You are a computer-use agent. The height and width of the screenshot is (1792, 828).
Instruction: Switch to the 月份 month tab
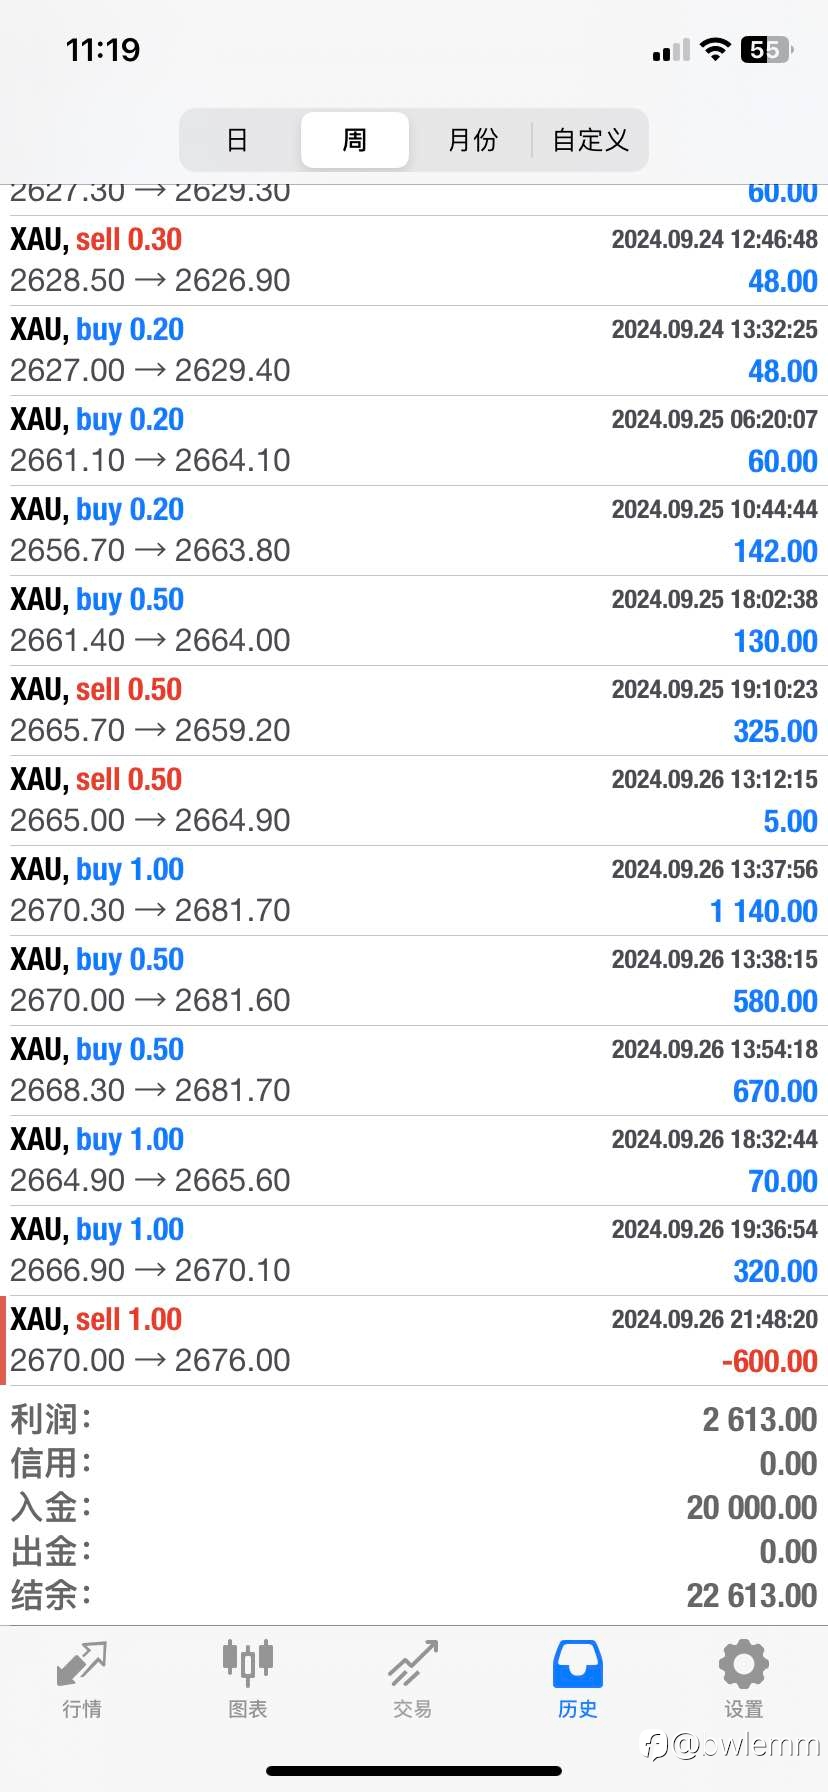(472, 140)
